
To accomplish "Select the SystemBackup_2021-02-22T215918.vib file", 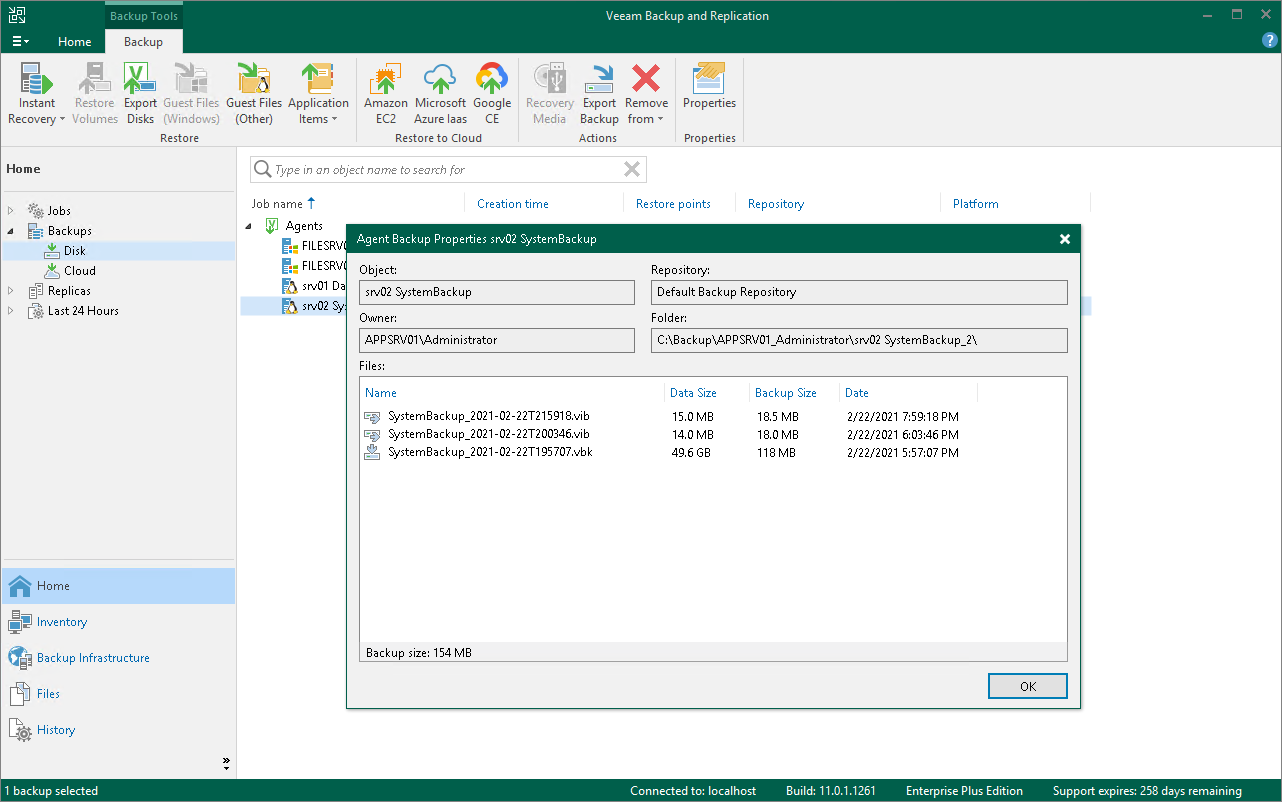I will (x=489, y=416).
